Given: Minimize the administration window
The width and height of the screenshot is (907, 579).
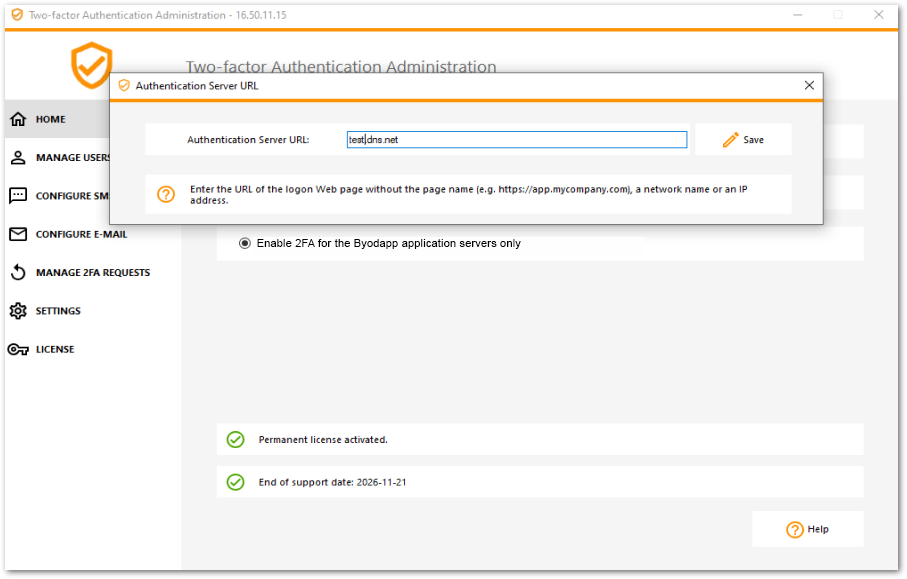Looking at the screenshot, I should (x=798, y=14).
